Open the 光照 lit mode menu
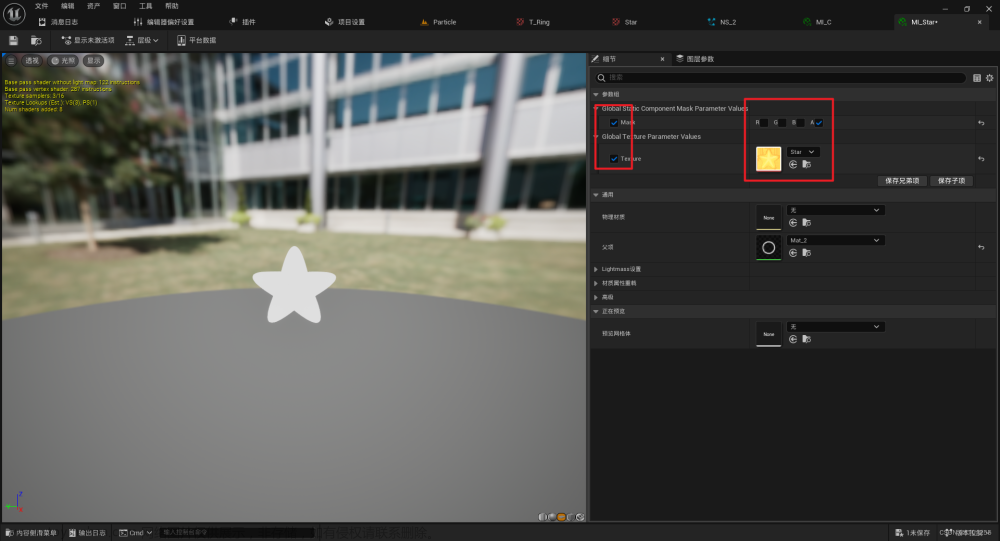Viewport: 1000px width, 541px height. (x=63, y=61)
